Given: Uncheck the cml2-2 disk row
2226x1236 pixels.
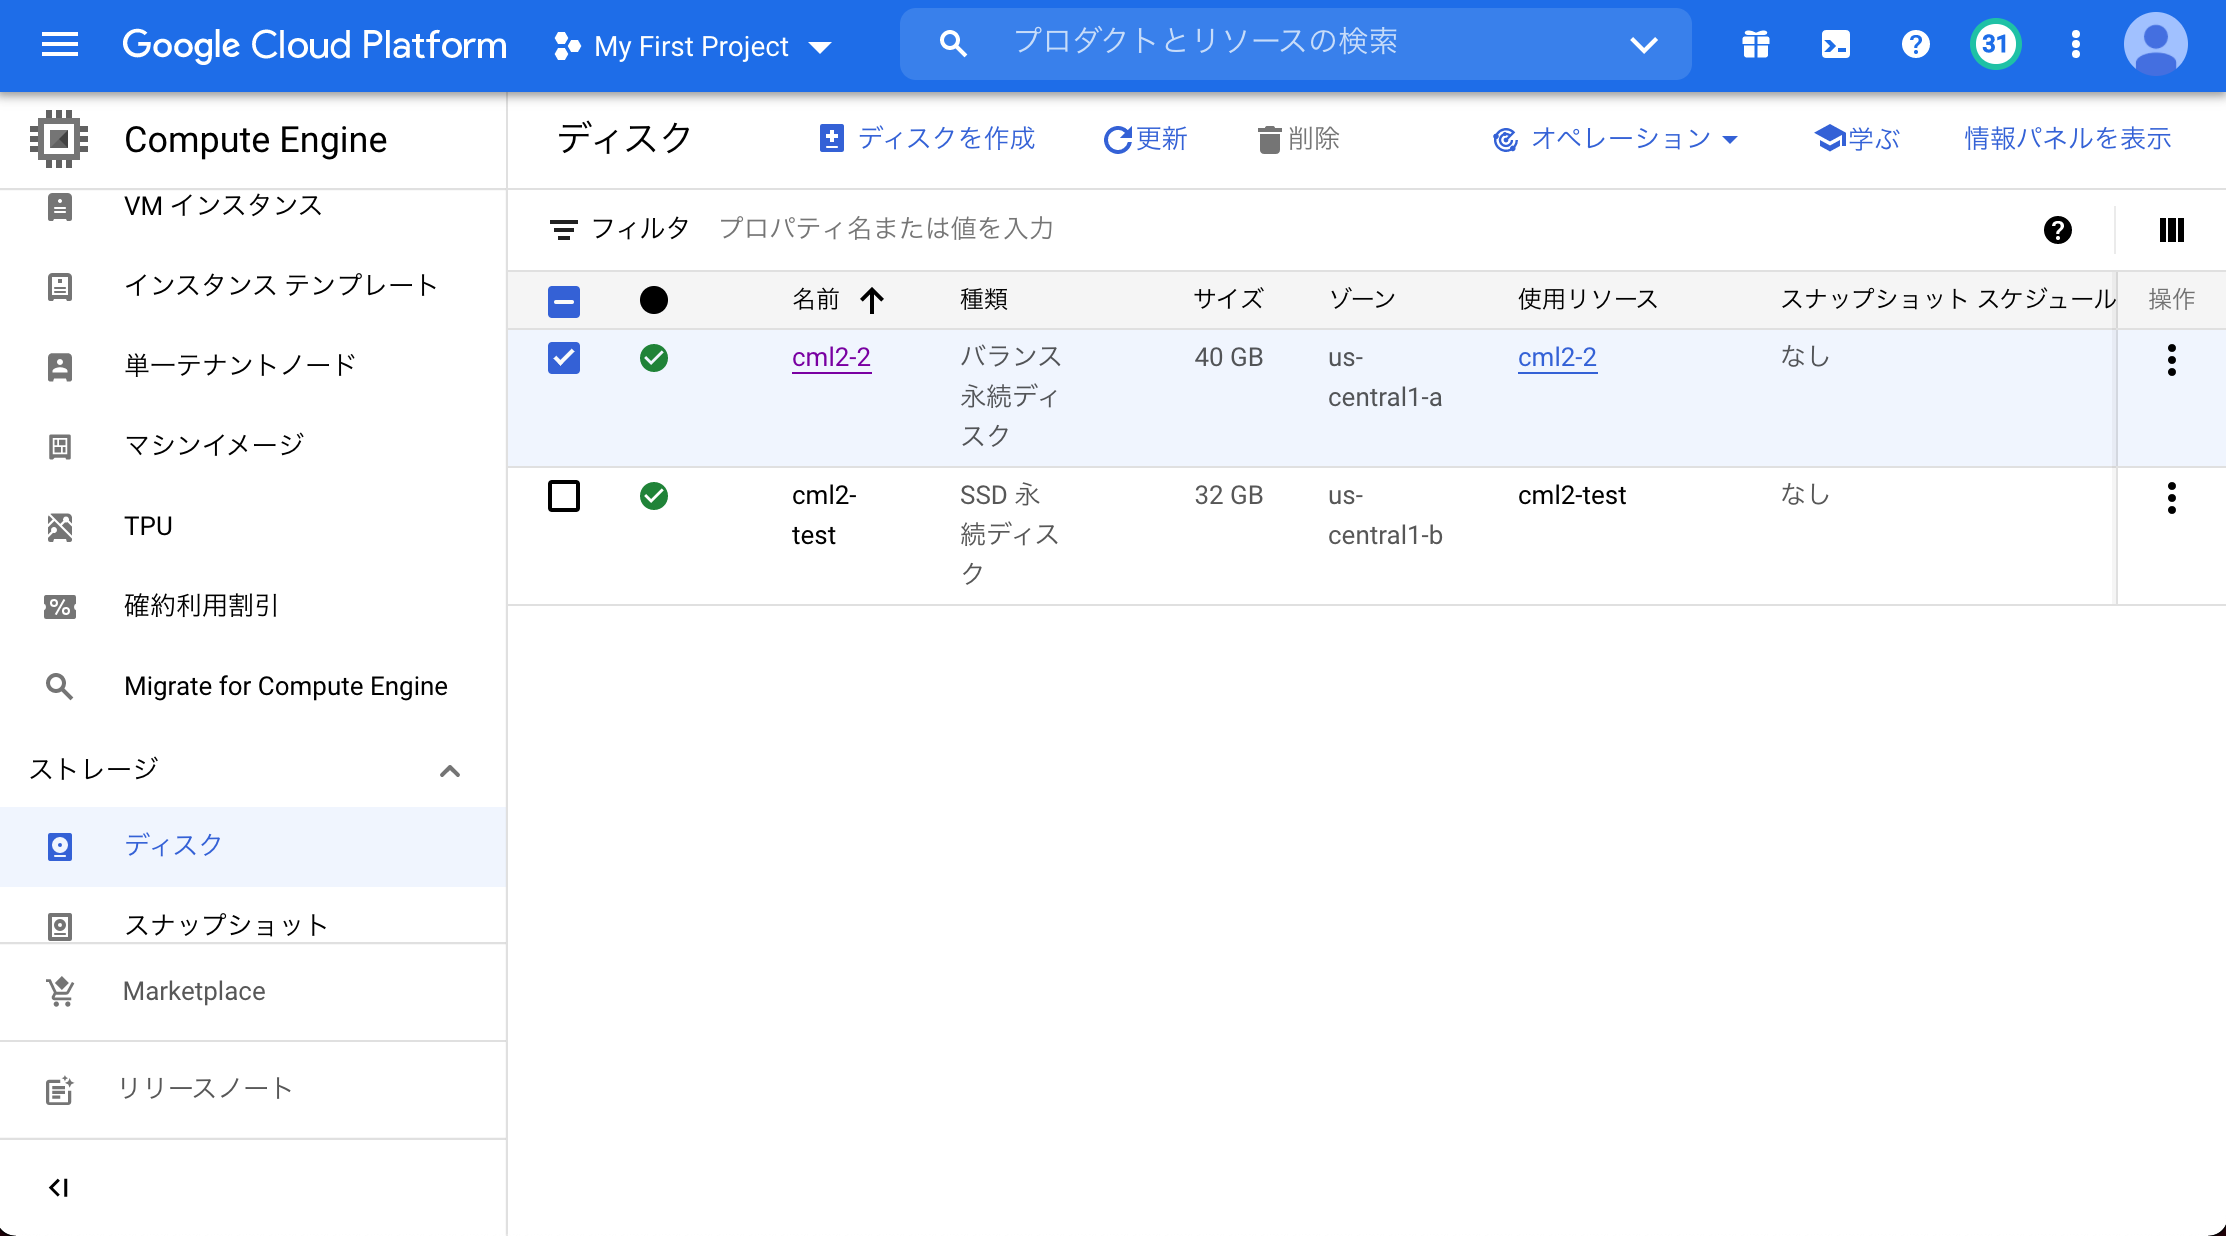Looking at the screenshot, I should [x=563, y=357].
